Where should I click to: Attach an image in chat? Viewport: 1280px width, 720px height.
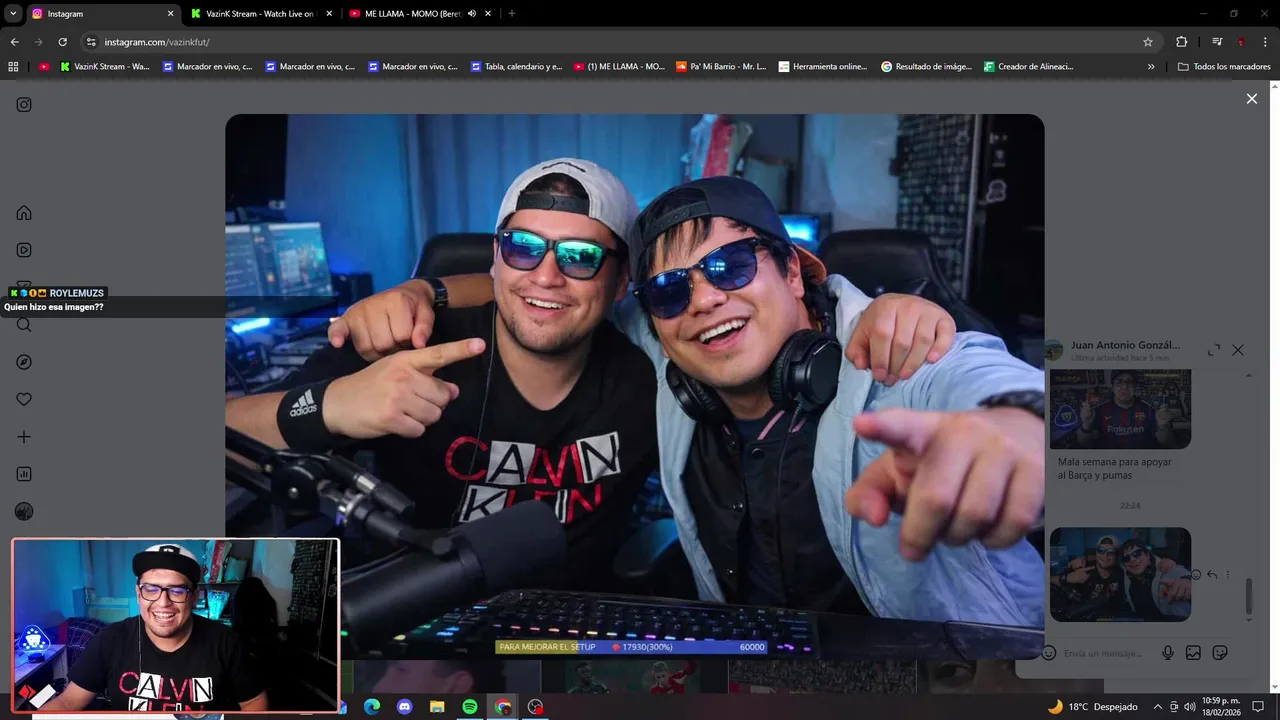[x=1193, y=653]
